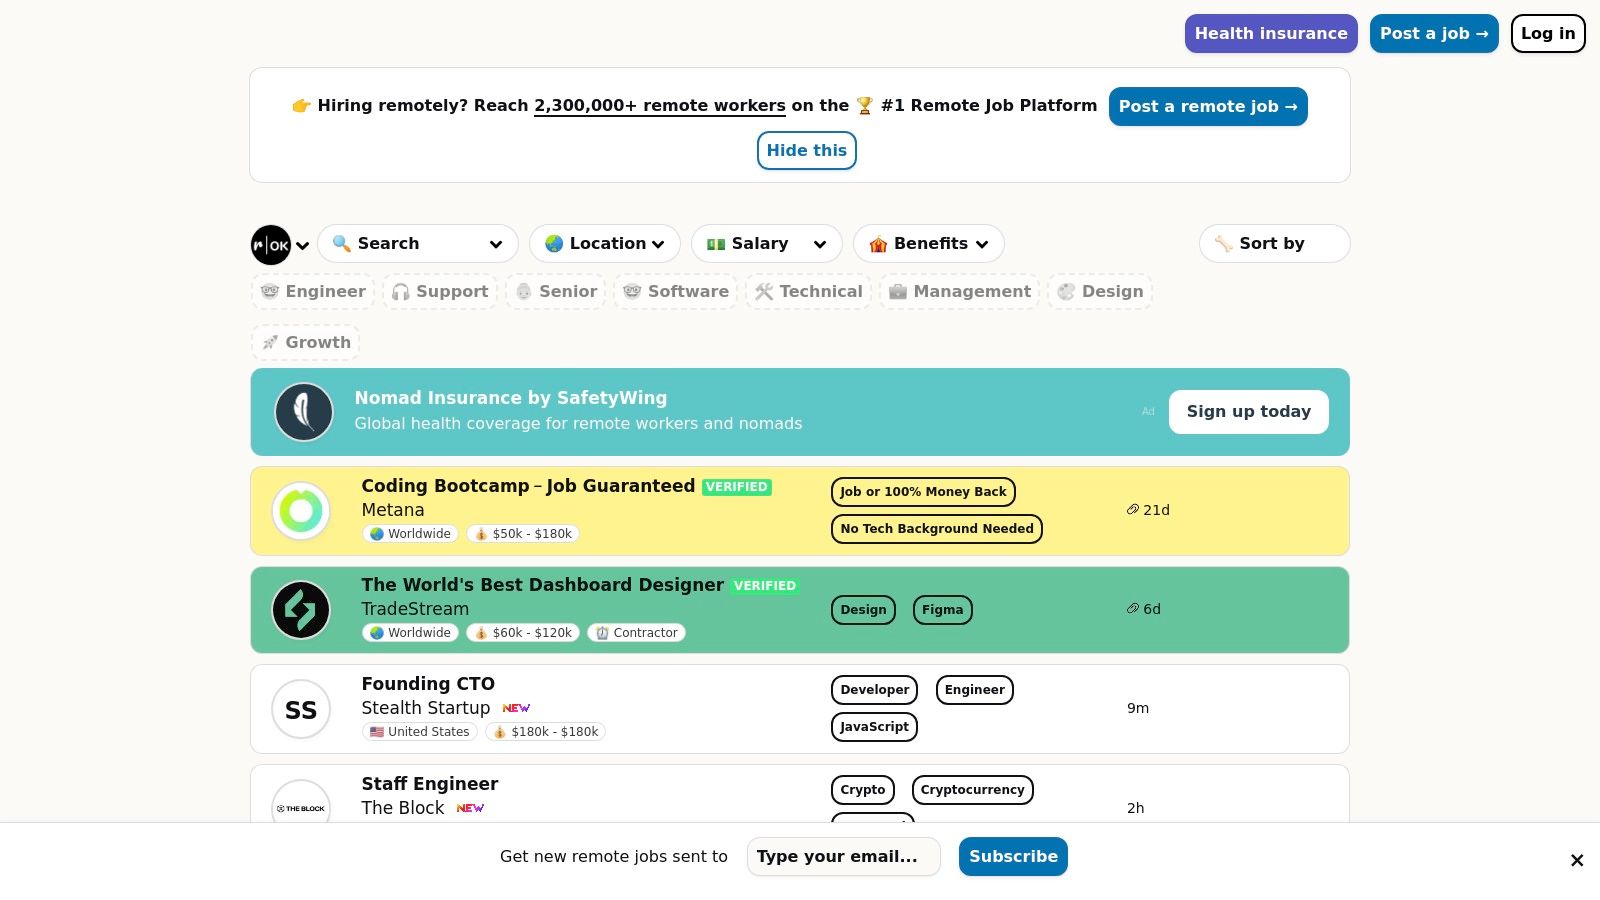1600x900 pixels.
Task: Hide the hiring banner
Action: [x=807, y=151]
